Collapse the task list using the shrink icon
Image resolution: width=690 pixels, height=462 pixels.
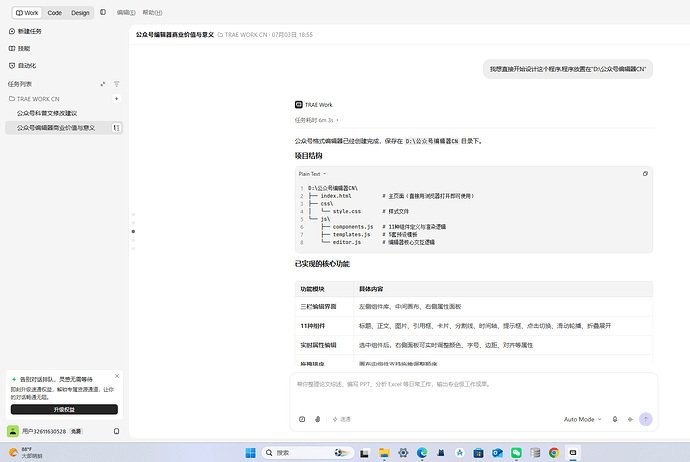pos(103,84)
